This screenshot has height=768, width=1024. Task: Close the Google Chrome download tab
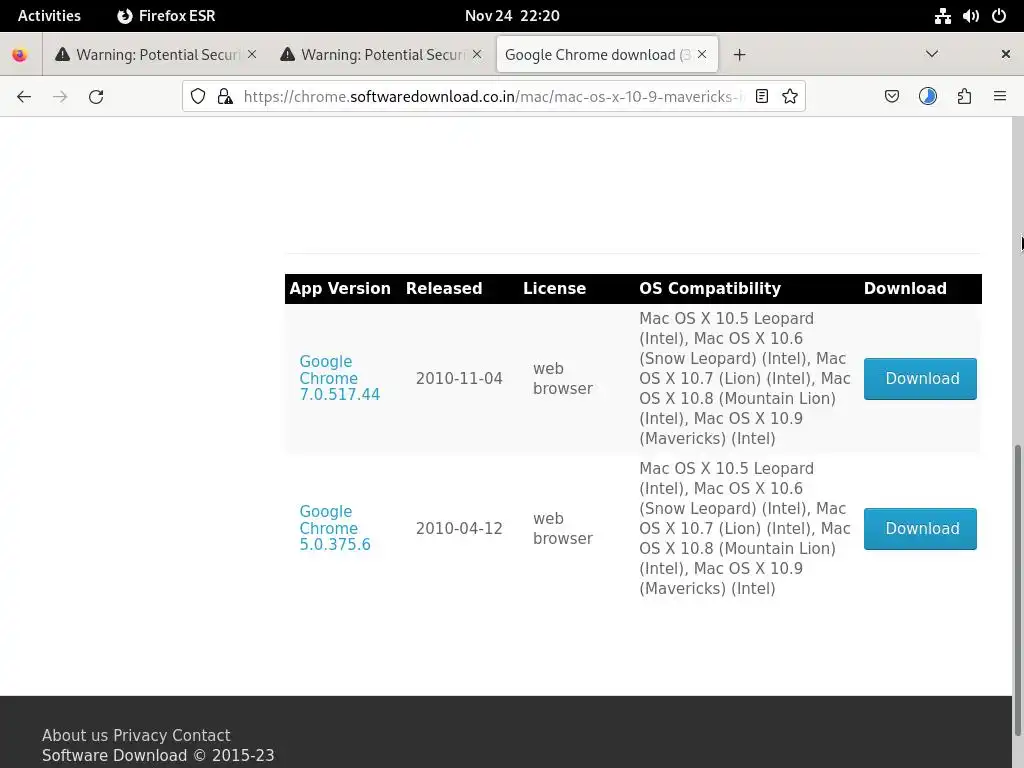pyautogui.click(x=702, y=54)
